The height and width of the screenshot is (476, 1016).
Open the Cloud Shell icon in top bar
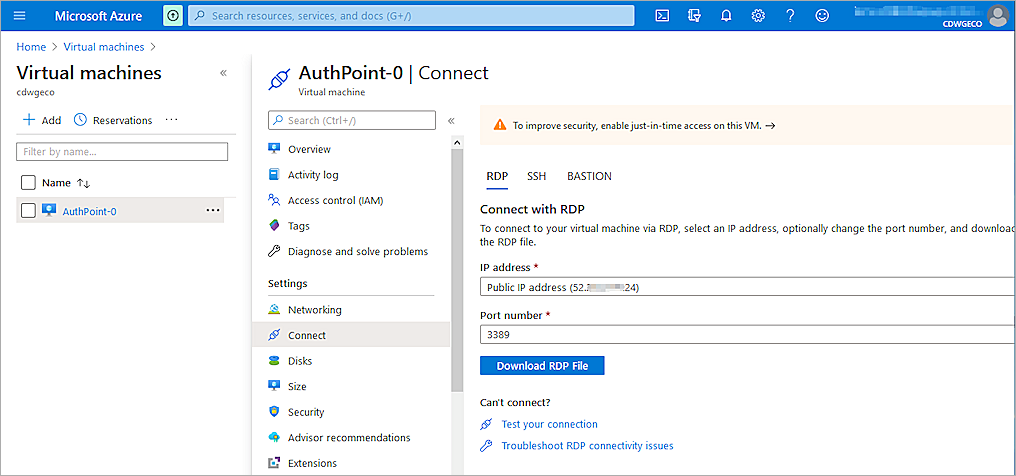662,16
